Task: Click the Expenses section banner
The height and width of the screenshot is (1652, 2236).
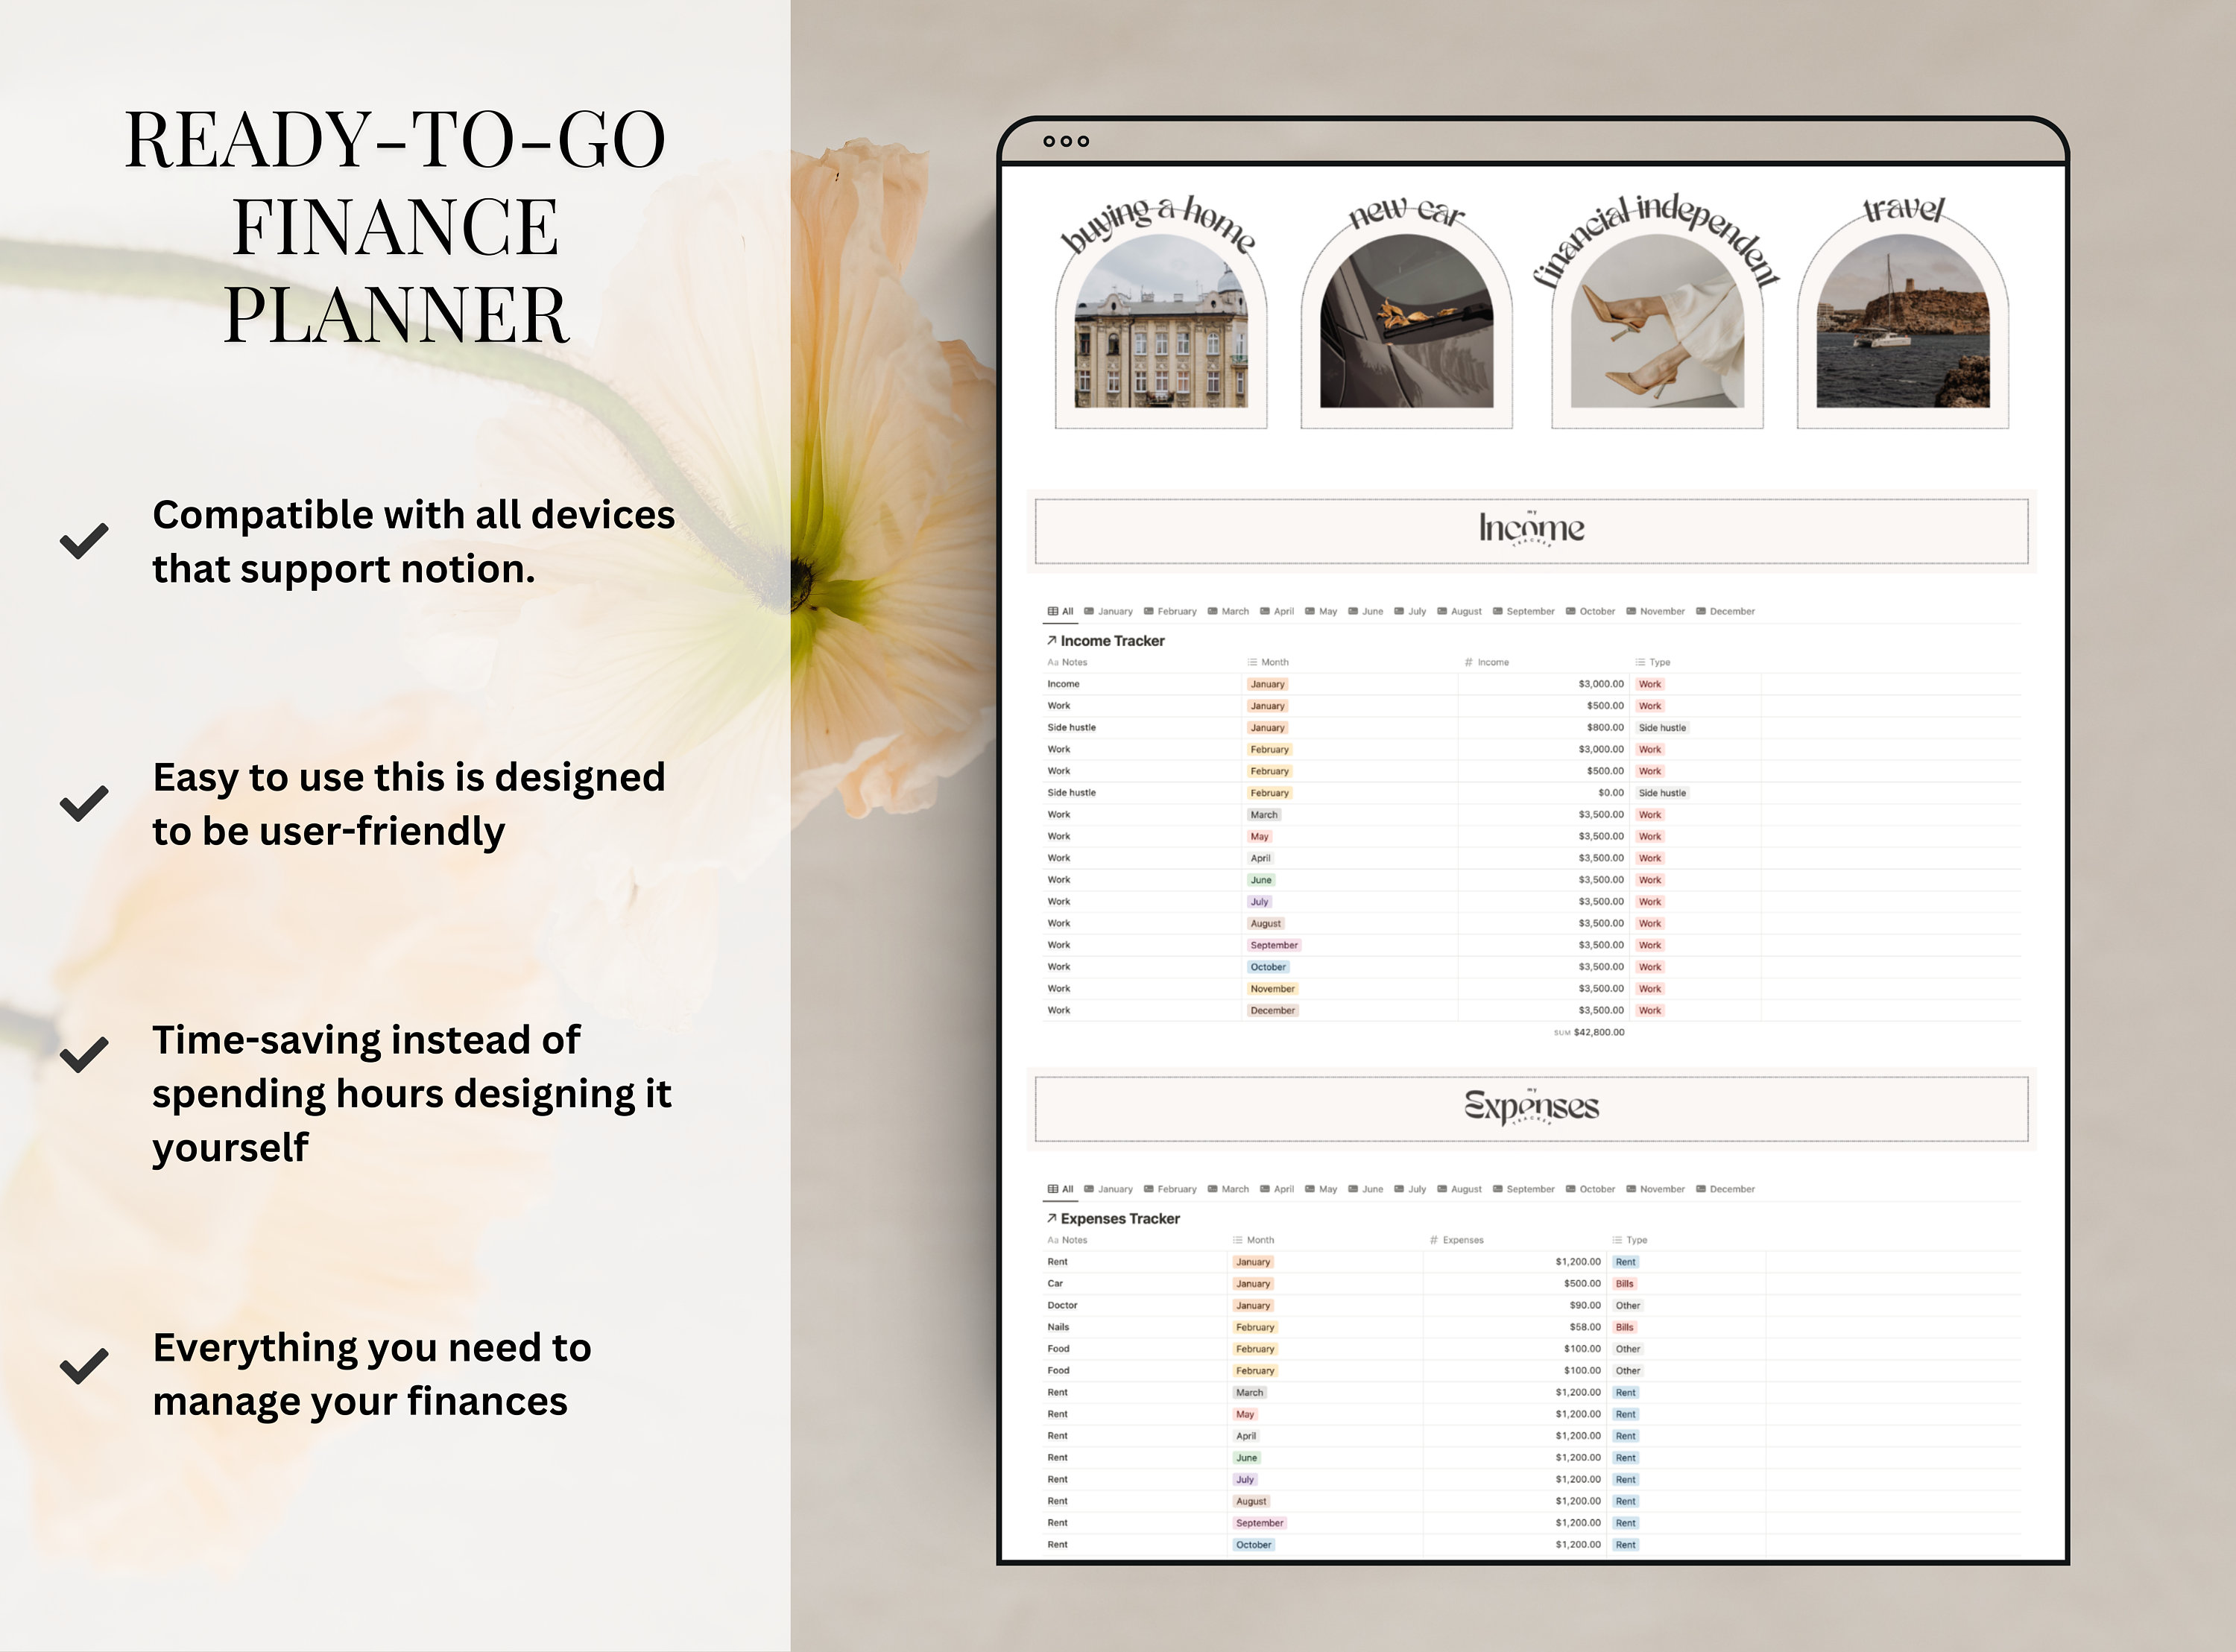Action: coord(1531,1109)
